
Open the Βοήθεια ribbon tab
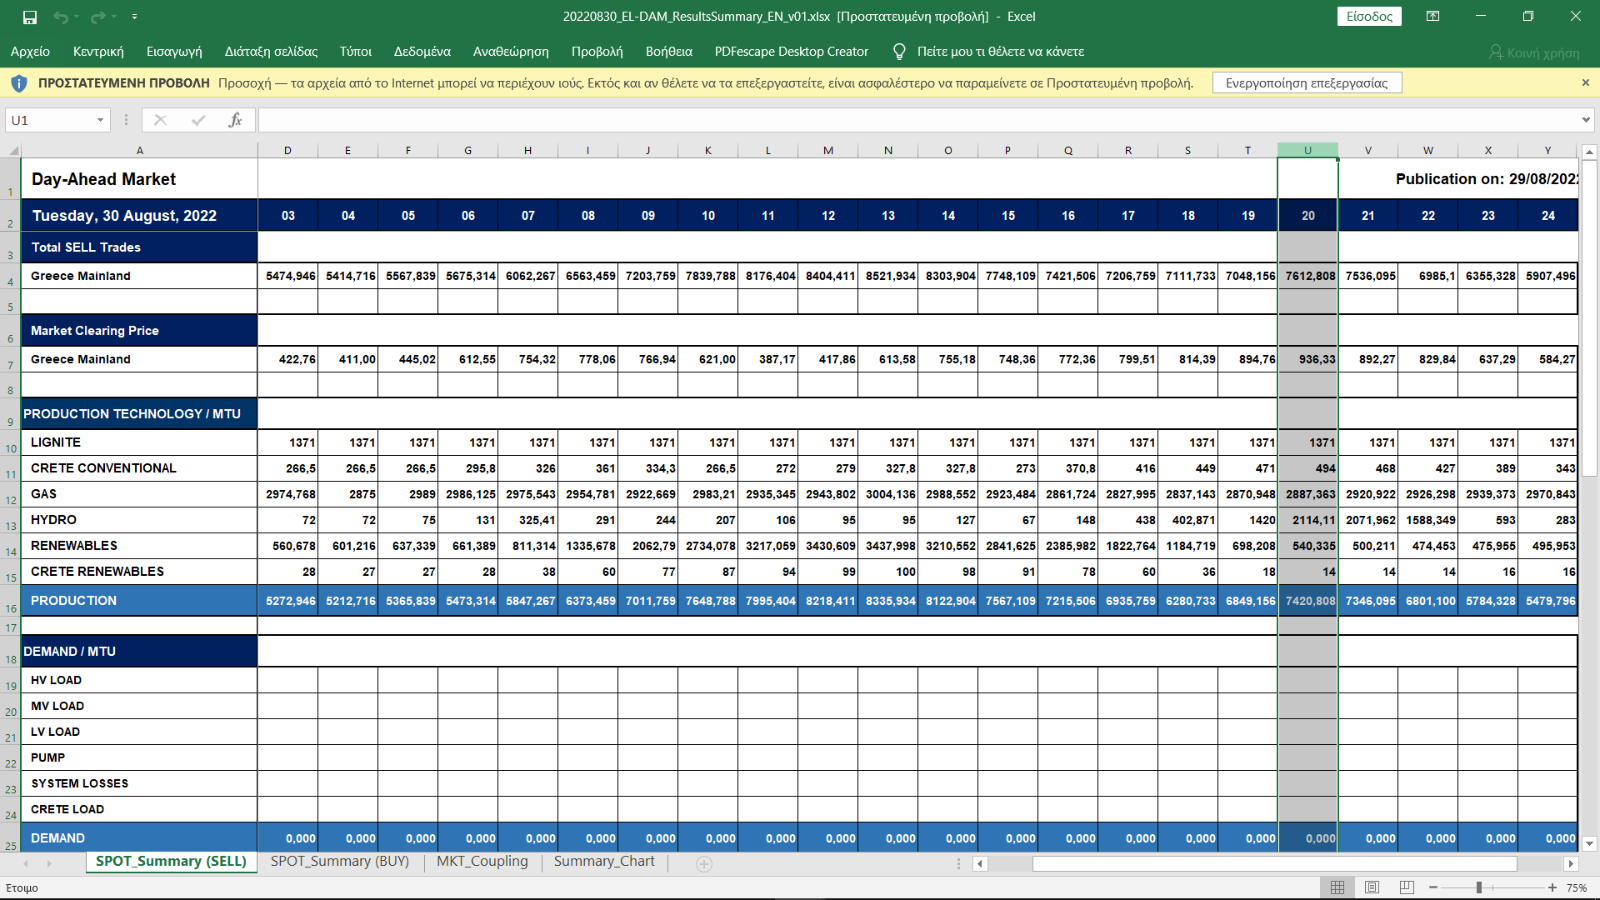pyautogui.click(x=669, y=51)
